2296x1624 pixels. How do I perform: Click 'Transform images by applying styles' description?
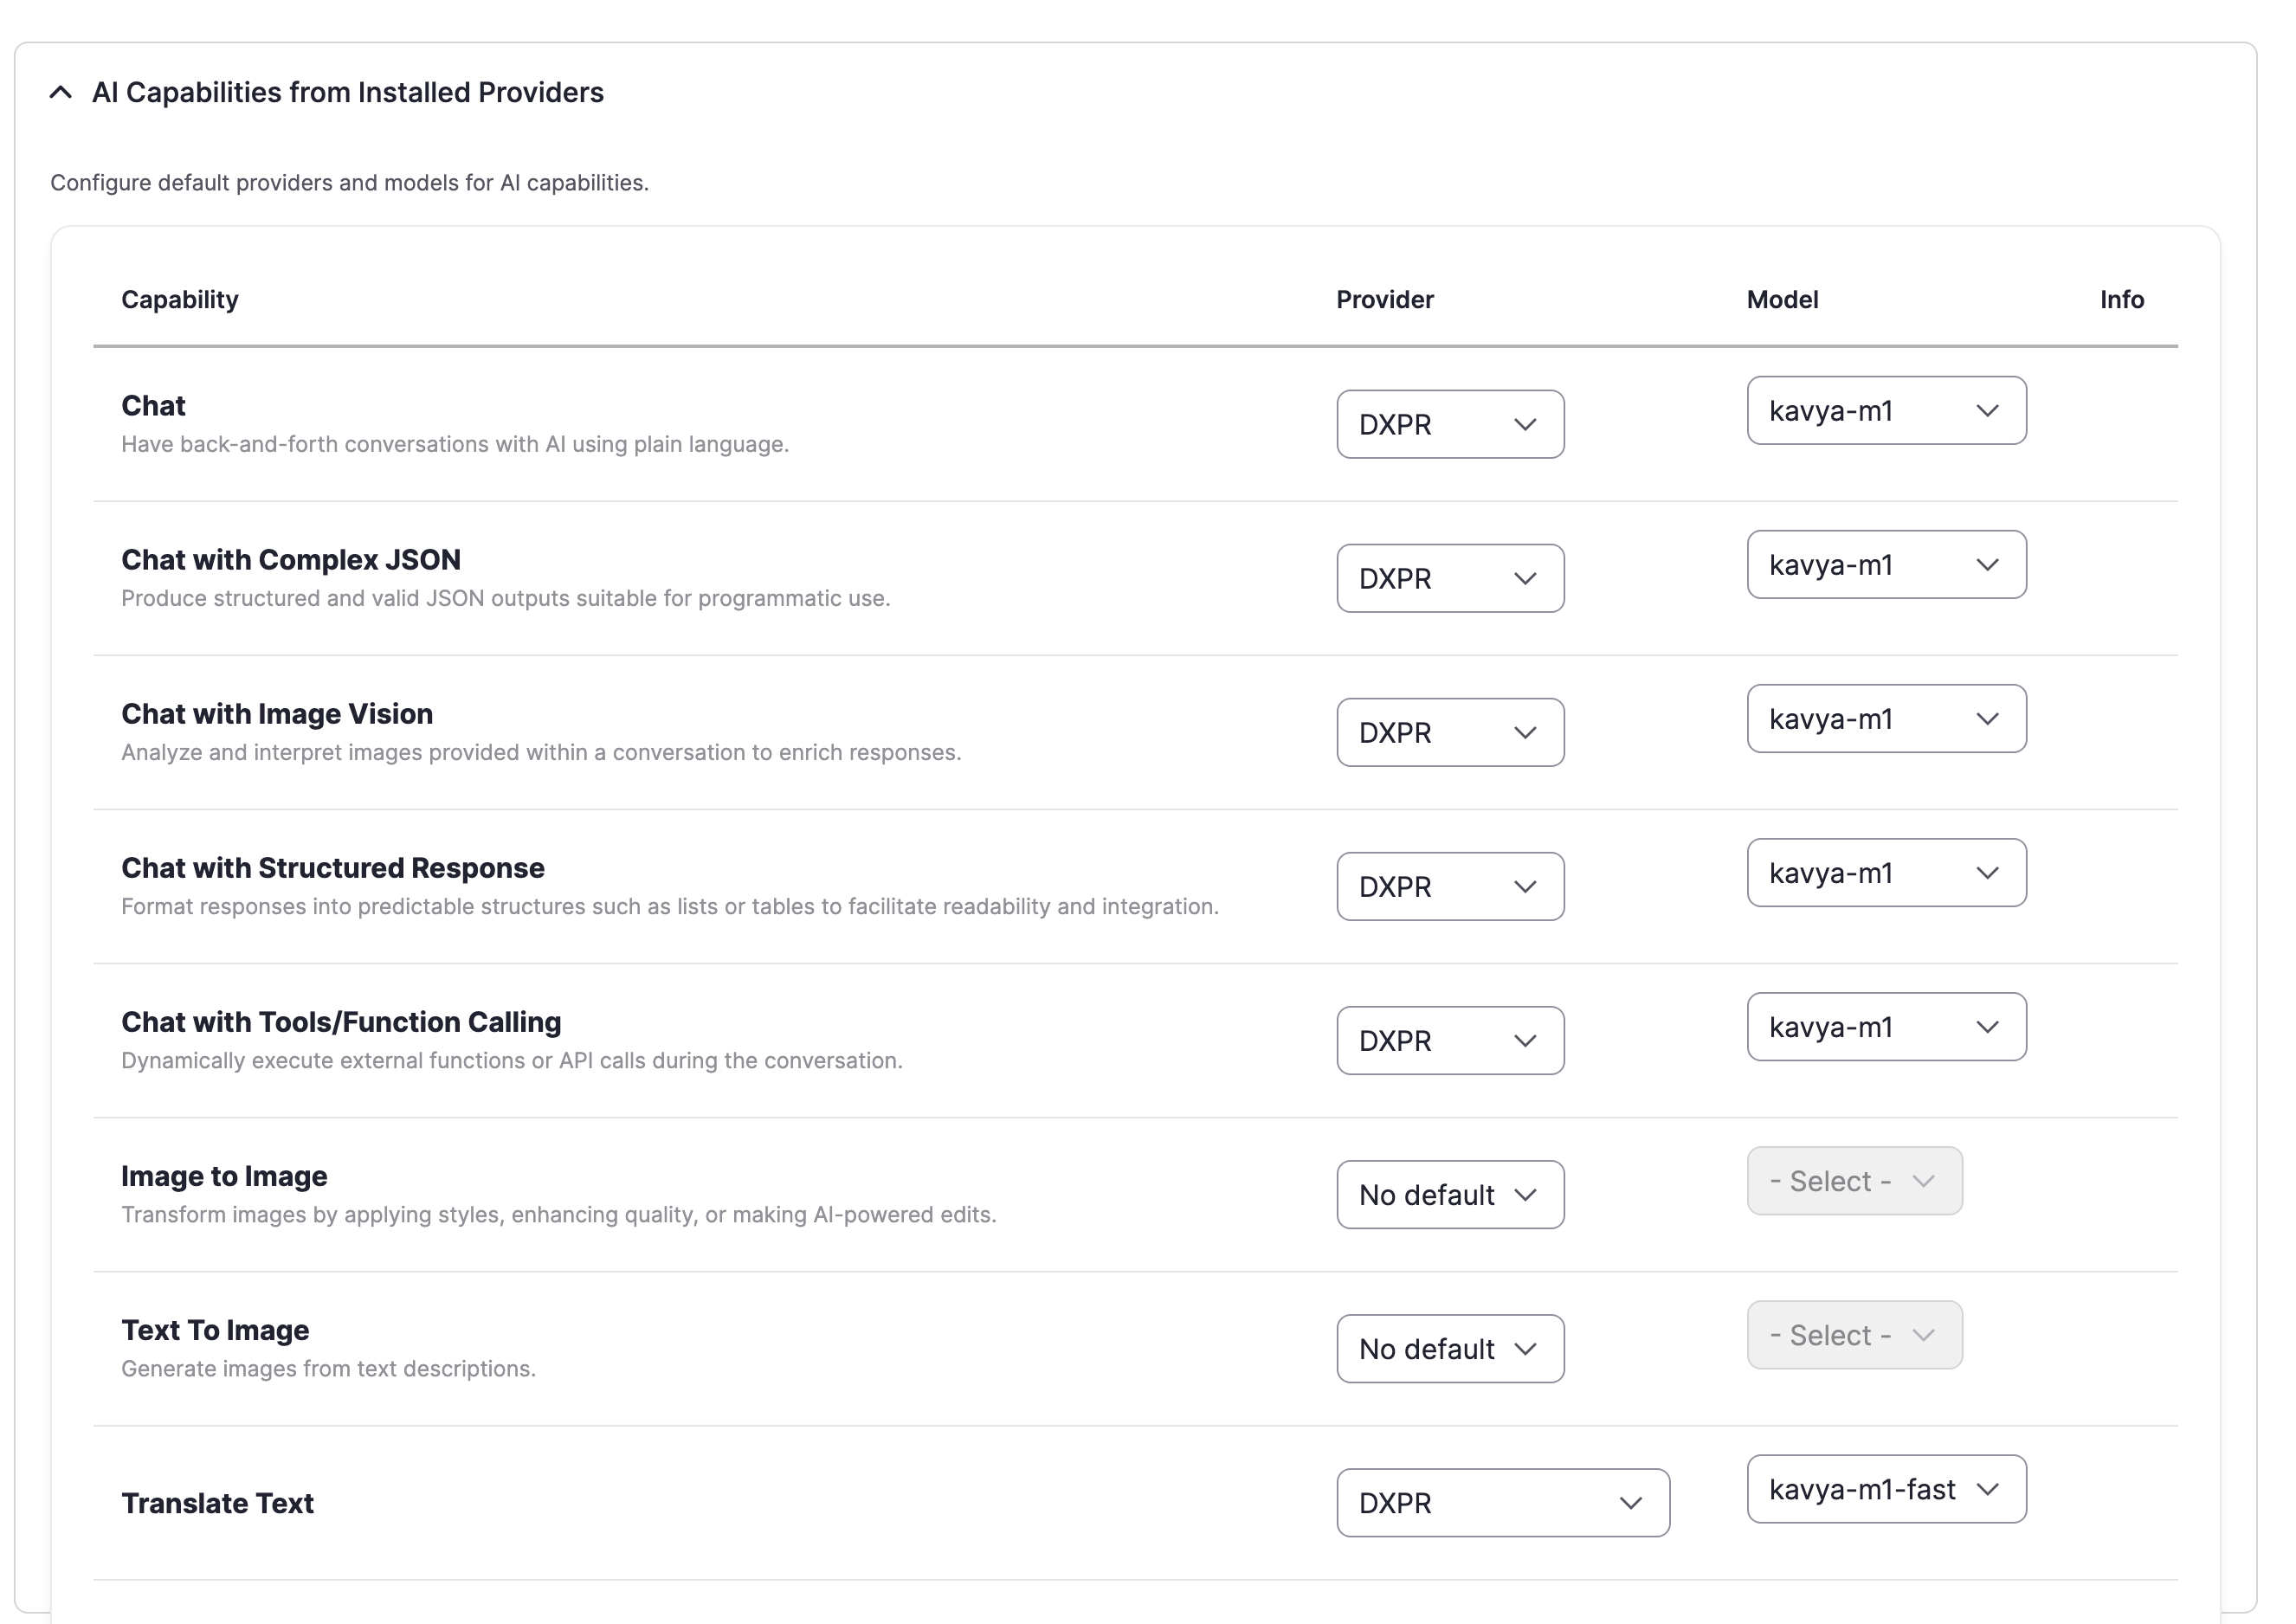558,1214
